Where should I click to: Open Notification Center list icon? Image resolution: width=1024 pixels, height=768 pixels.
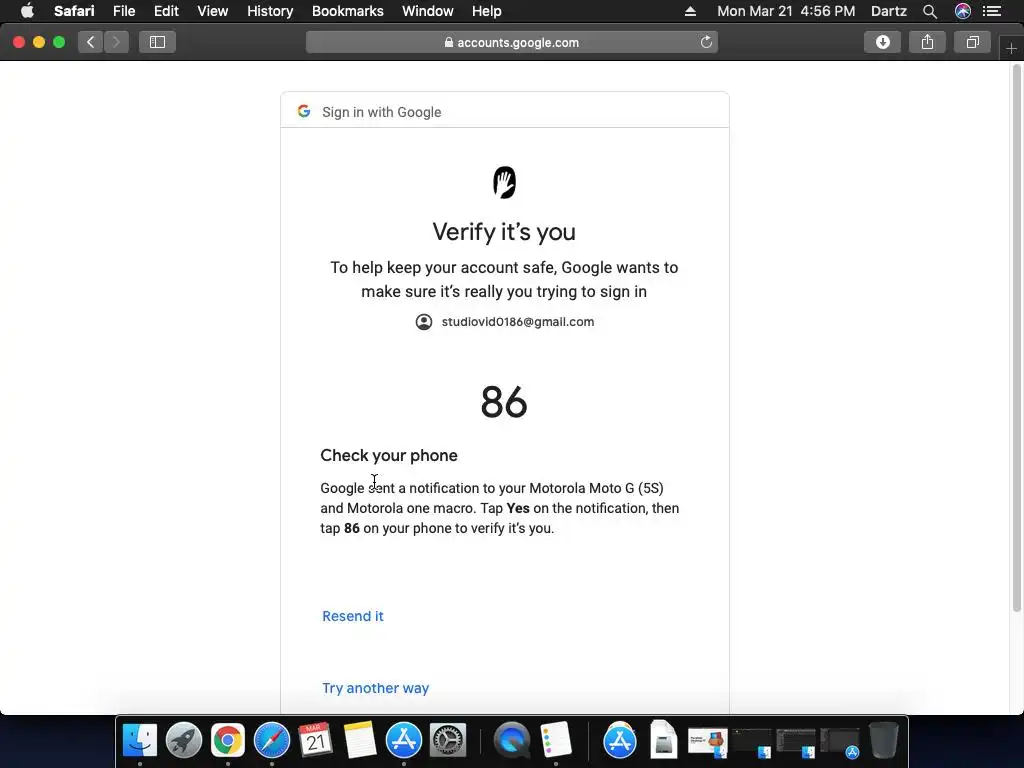(x=992, y=11)
